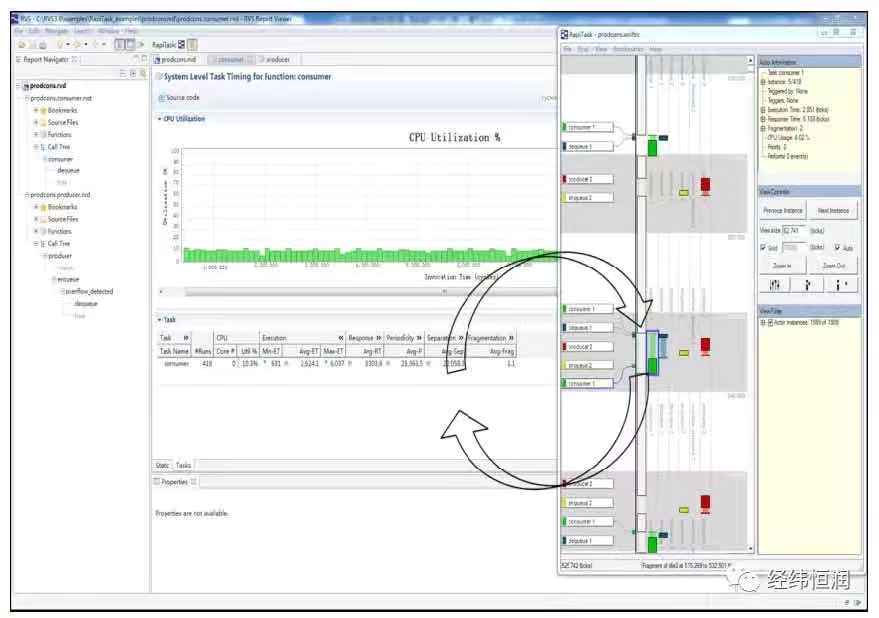Toggle the Grid checkbox in RapiTask
879x618 pixels.
coord(763,247)
